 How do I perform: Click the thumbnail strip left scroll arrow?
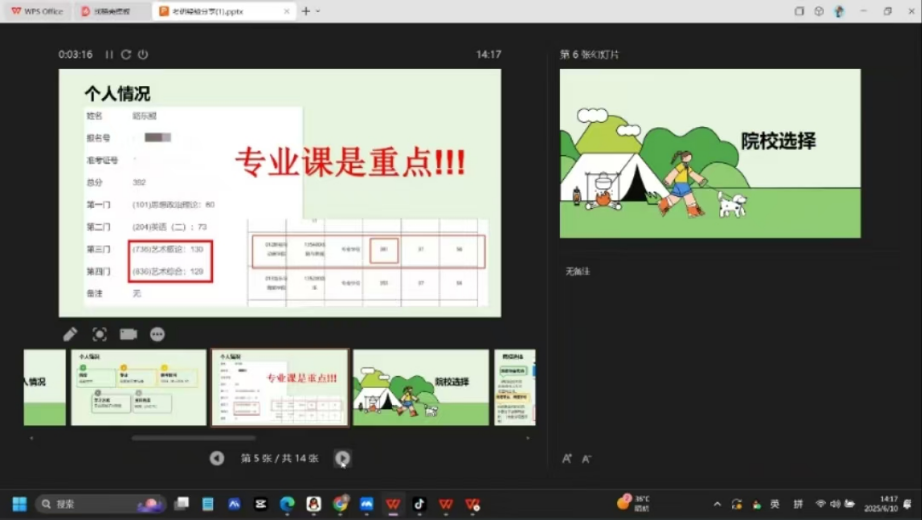coord(31,438)
